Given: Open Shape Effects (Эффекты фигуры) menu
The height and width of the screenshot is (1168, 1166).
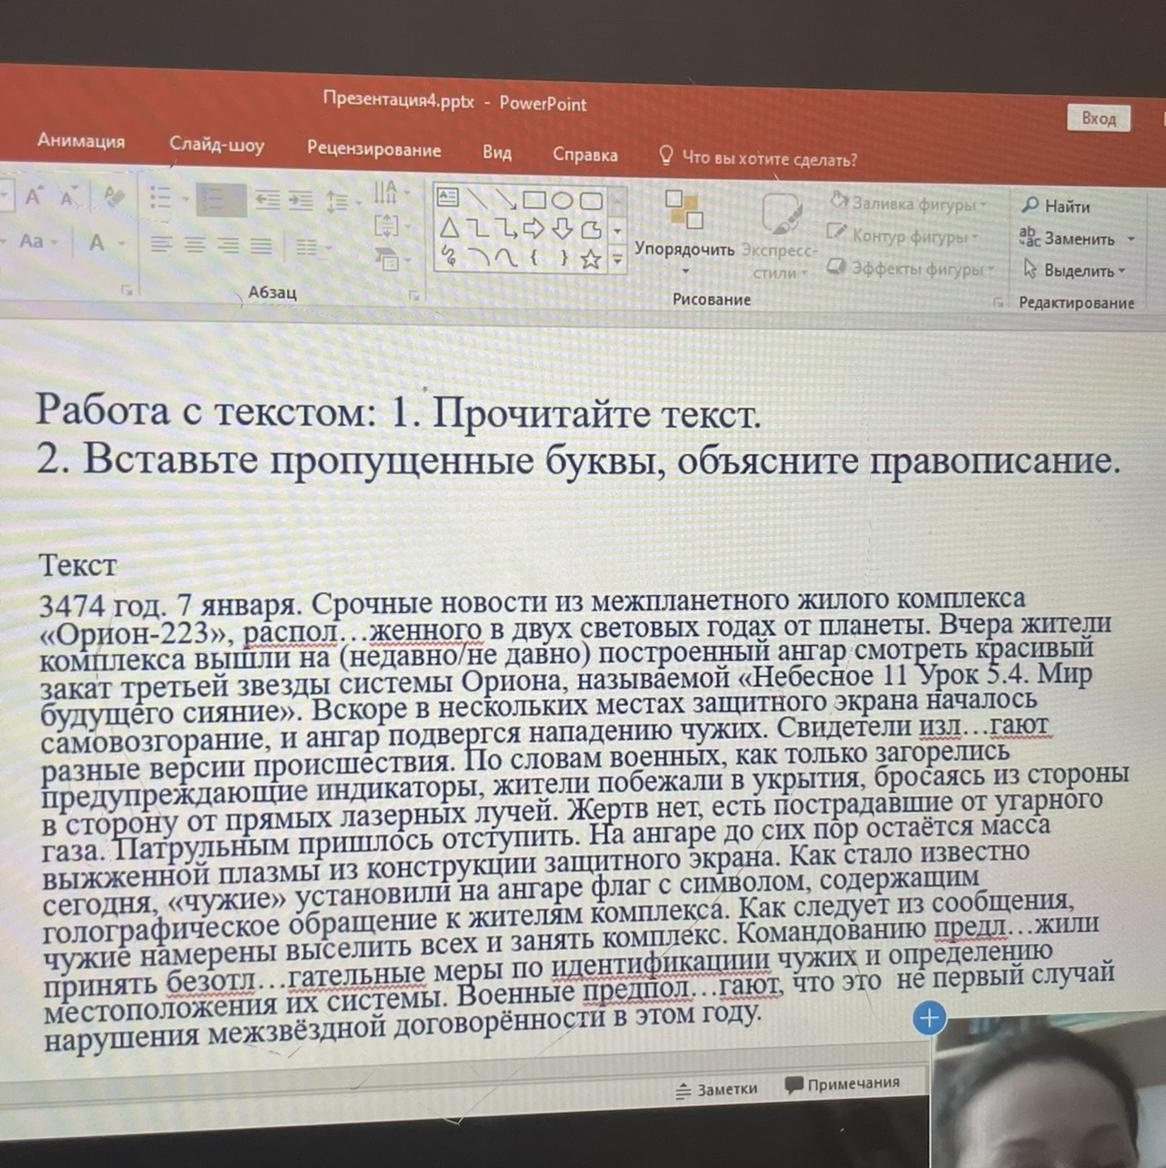Looking at the screenshot, I should tap(912, 268).
